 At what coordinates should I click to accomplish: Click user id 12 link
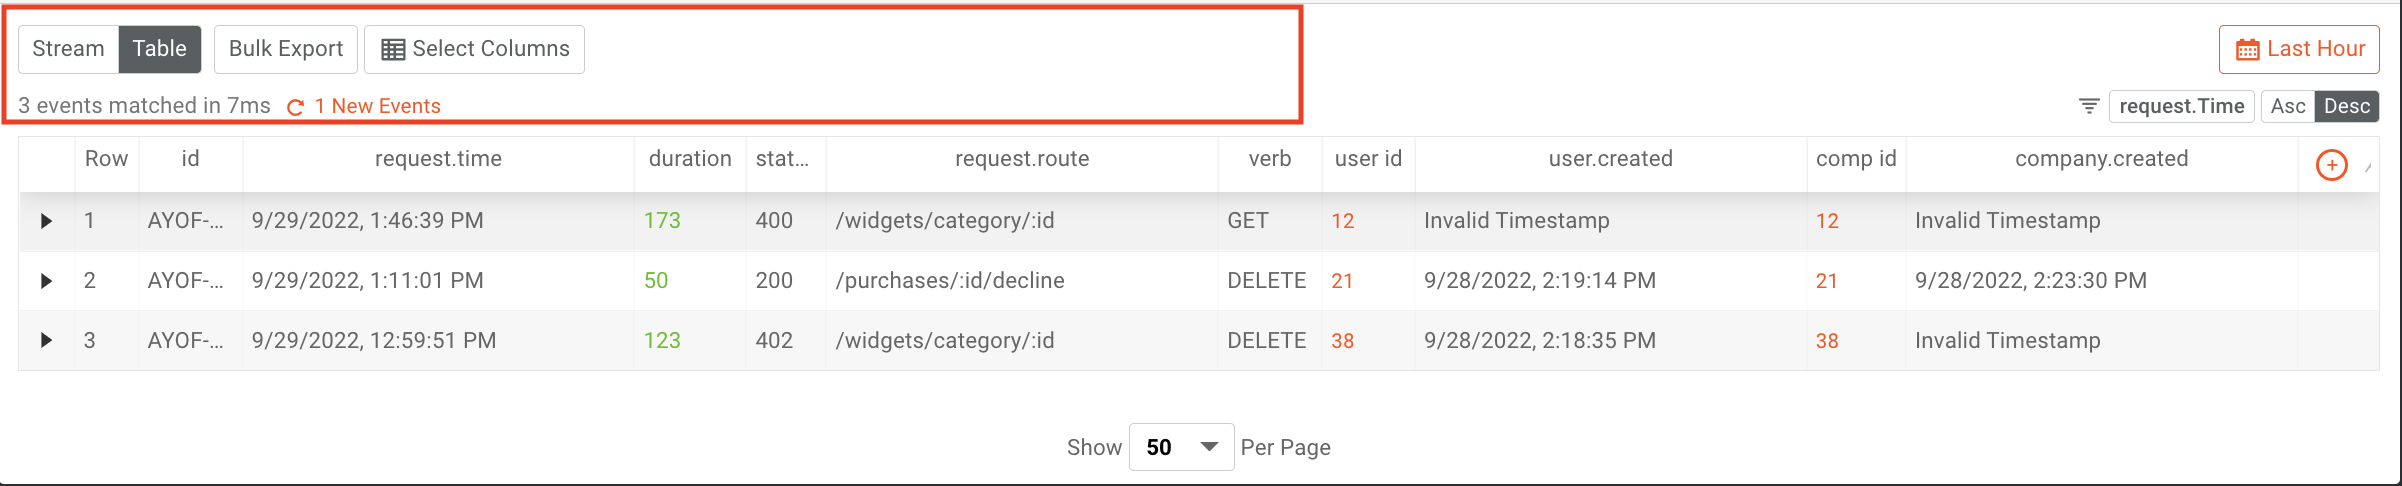coord(1342,221)
